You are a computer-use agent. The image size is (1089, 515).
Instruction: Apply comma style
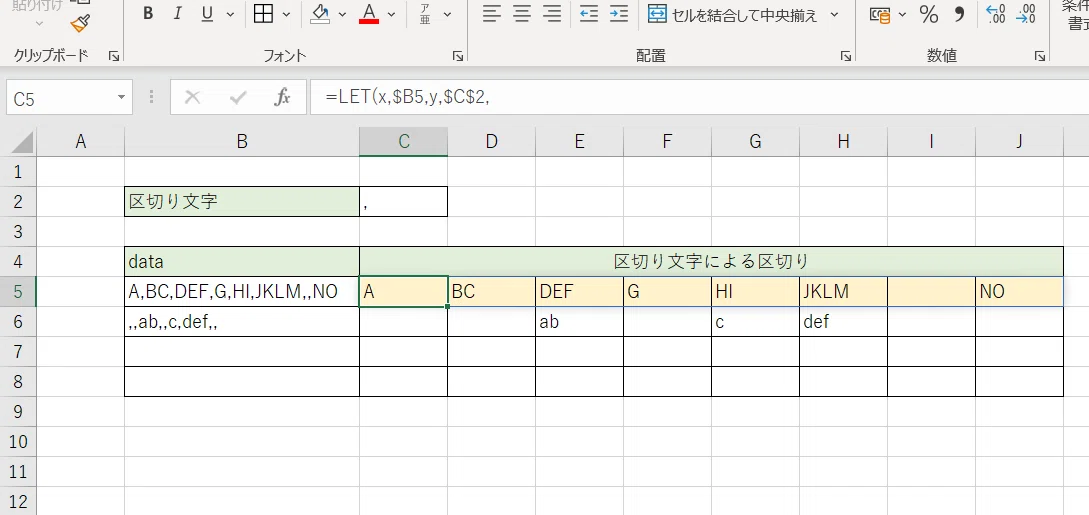(x=959, y=14)
